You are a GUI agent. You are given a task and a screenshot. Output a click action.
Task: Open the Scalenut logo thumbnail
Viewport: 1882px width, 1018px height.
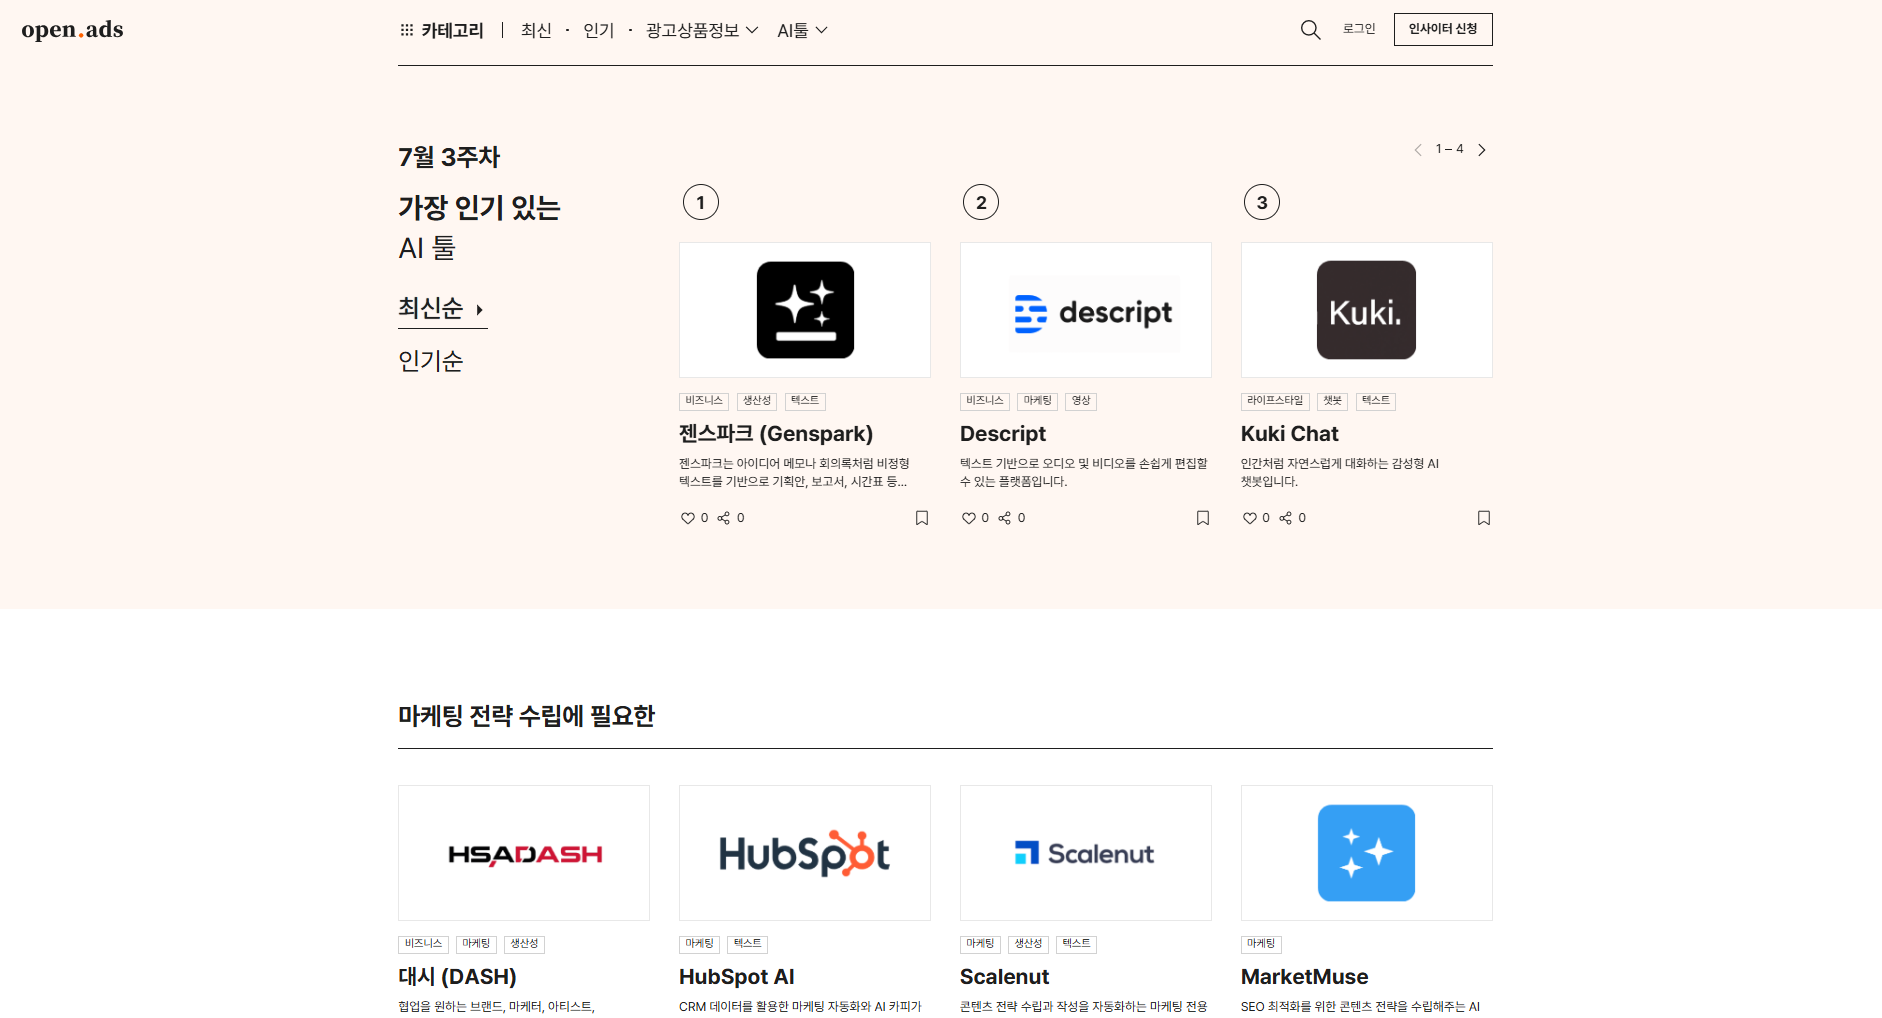tap(1086, 853)
